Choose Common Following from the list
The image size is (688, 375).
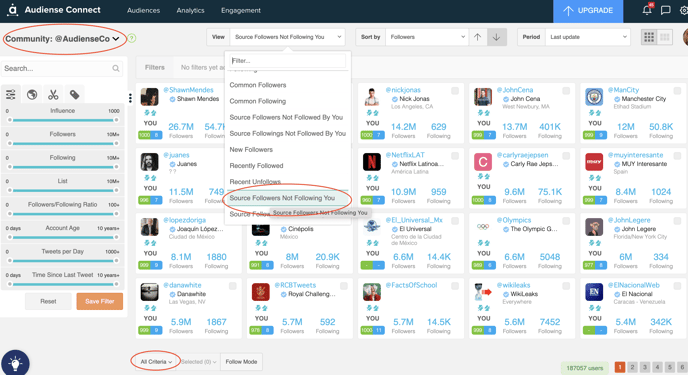tap(258, 101)
